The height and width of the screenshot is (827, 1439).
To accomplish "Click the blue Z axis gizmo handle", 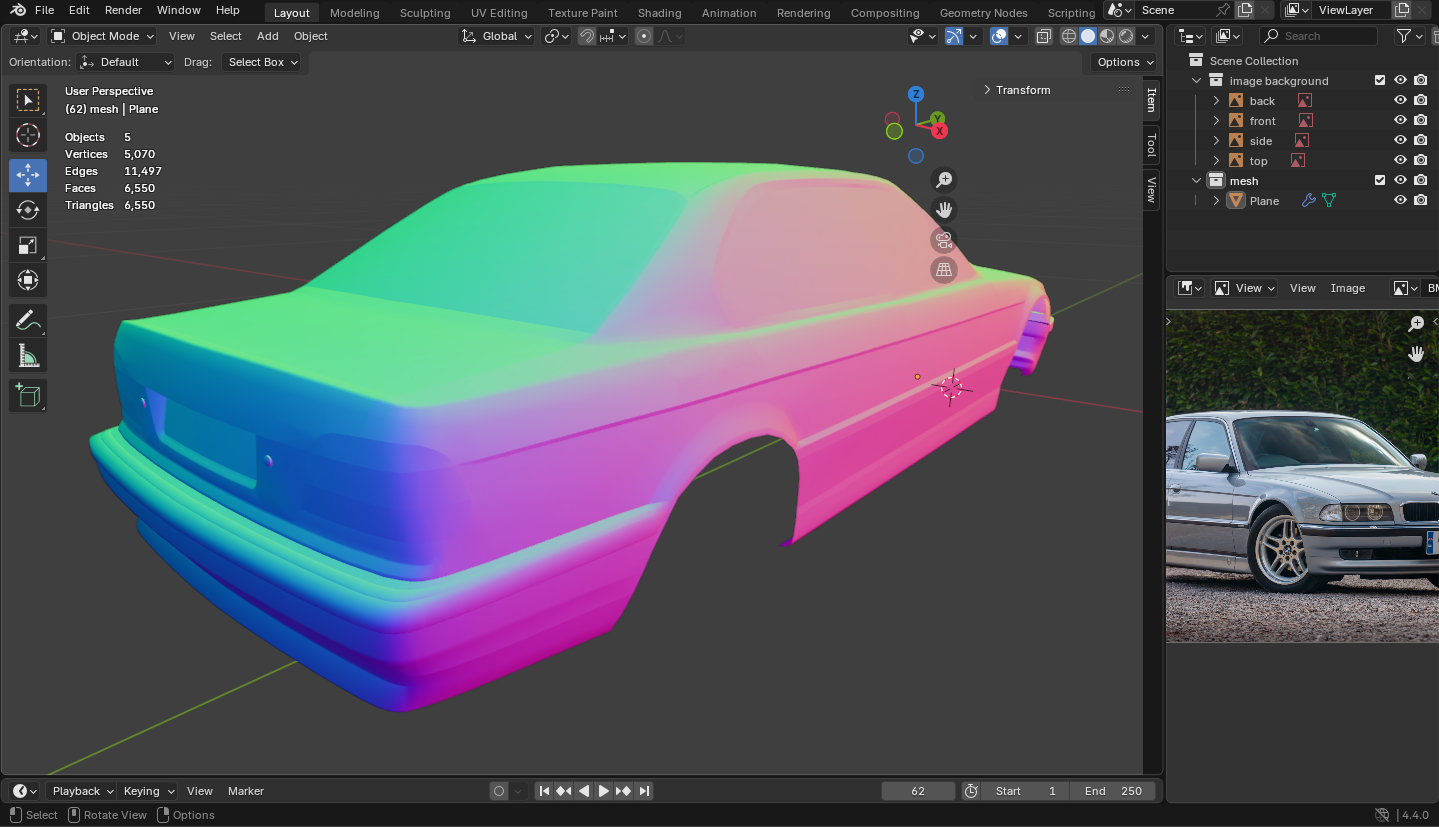I will click(916, 95).
